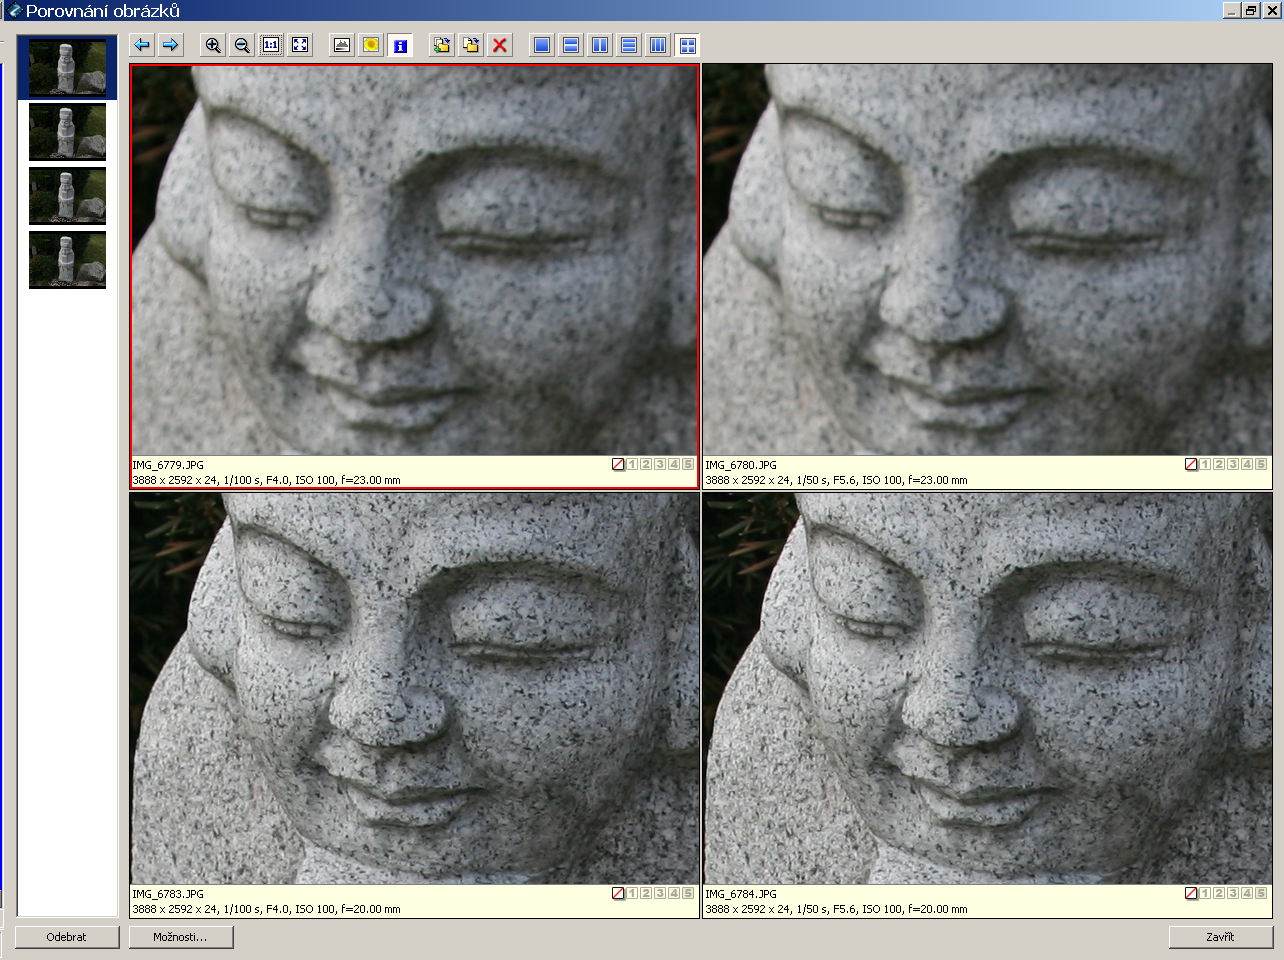The height and width of the screenshot is (960, 1284).
Task: Click the red X remove icon
Action: point(500,45)
